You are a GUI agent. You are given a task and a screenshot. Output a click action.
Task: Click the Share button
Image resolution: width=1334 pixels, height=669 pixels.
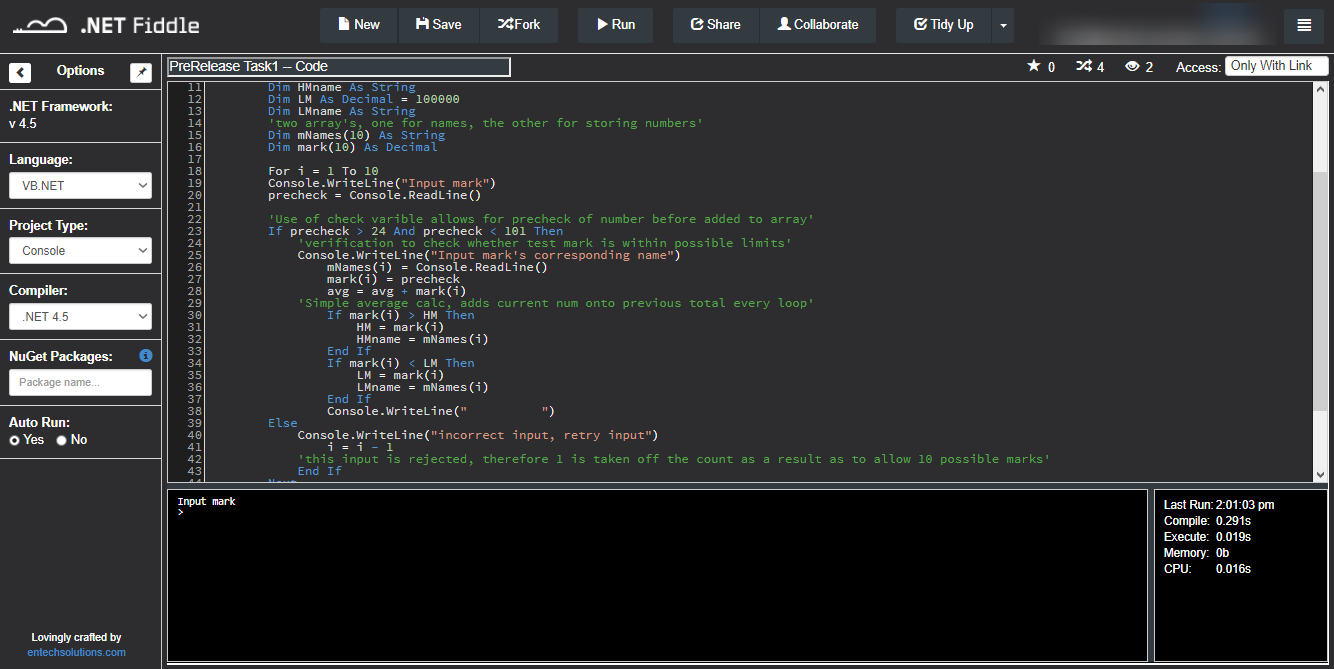click(714, 25)
